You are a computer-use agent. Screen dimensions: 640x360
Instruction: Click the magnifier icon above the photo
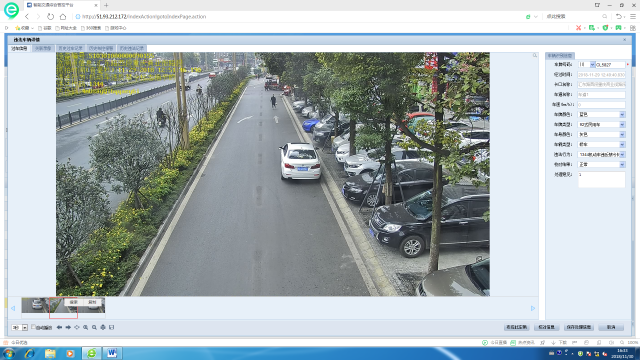(x=535, y=55)
